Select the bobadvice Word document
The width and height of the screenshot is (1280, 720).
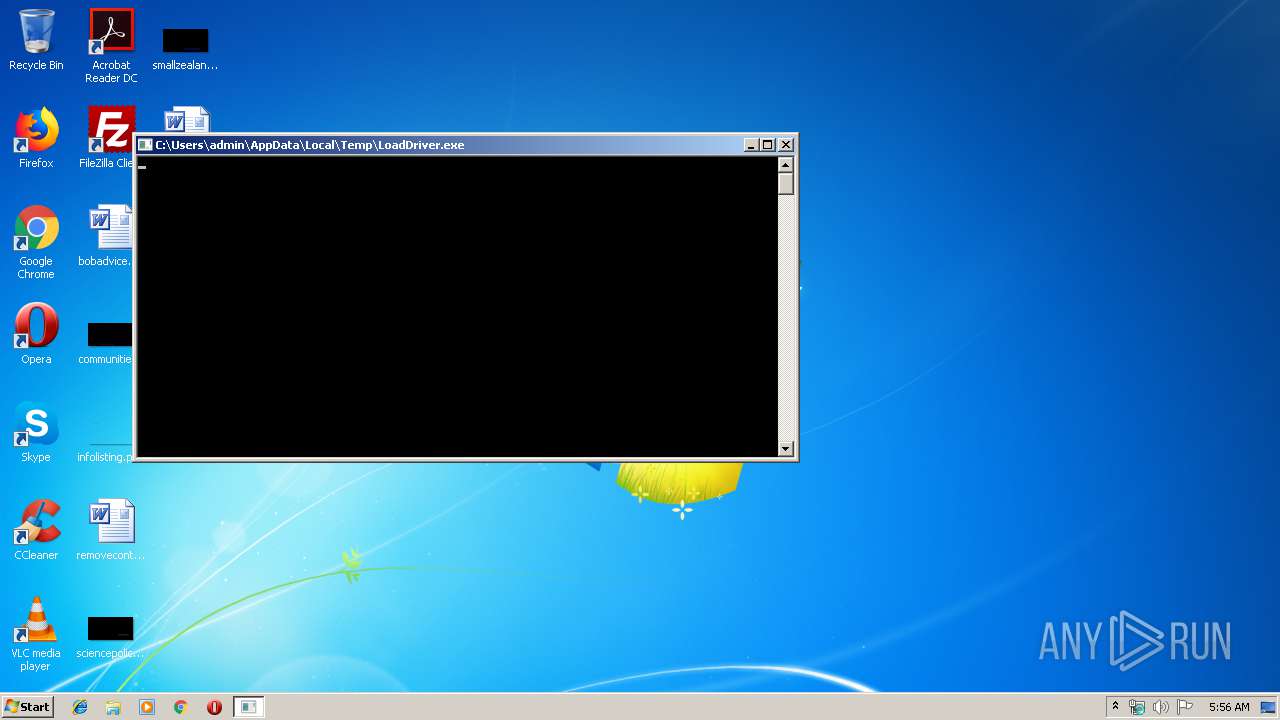[107, 236]
